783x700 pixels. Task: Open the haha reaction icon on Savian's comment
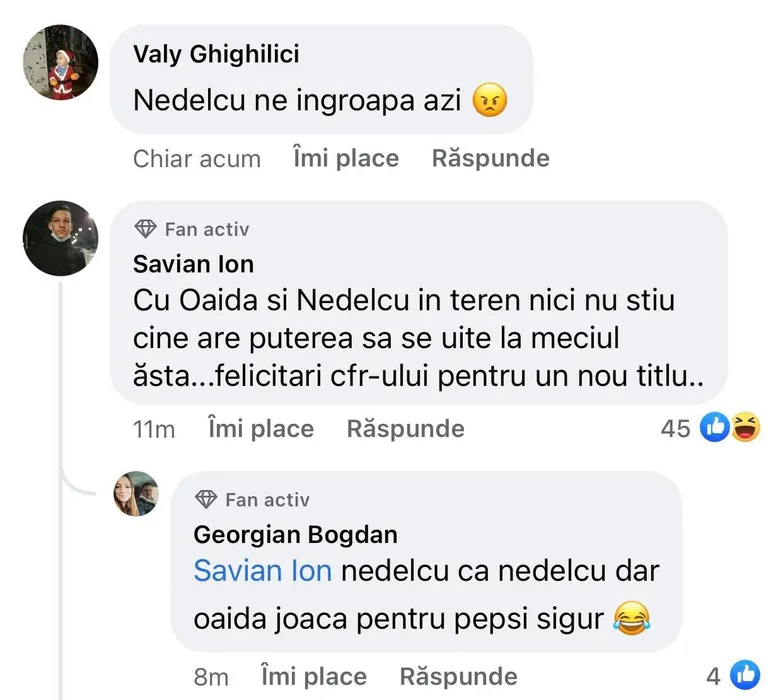(744, 428)
